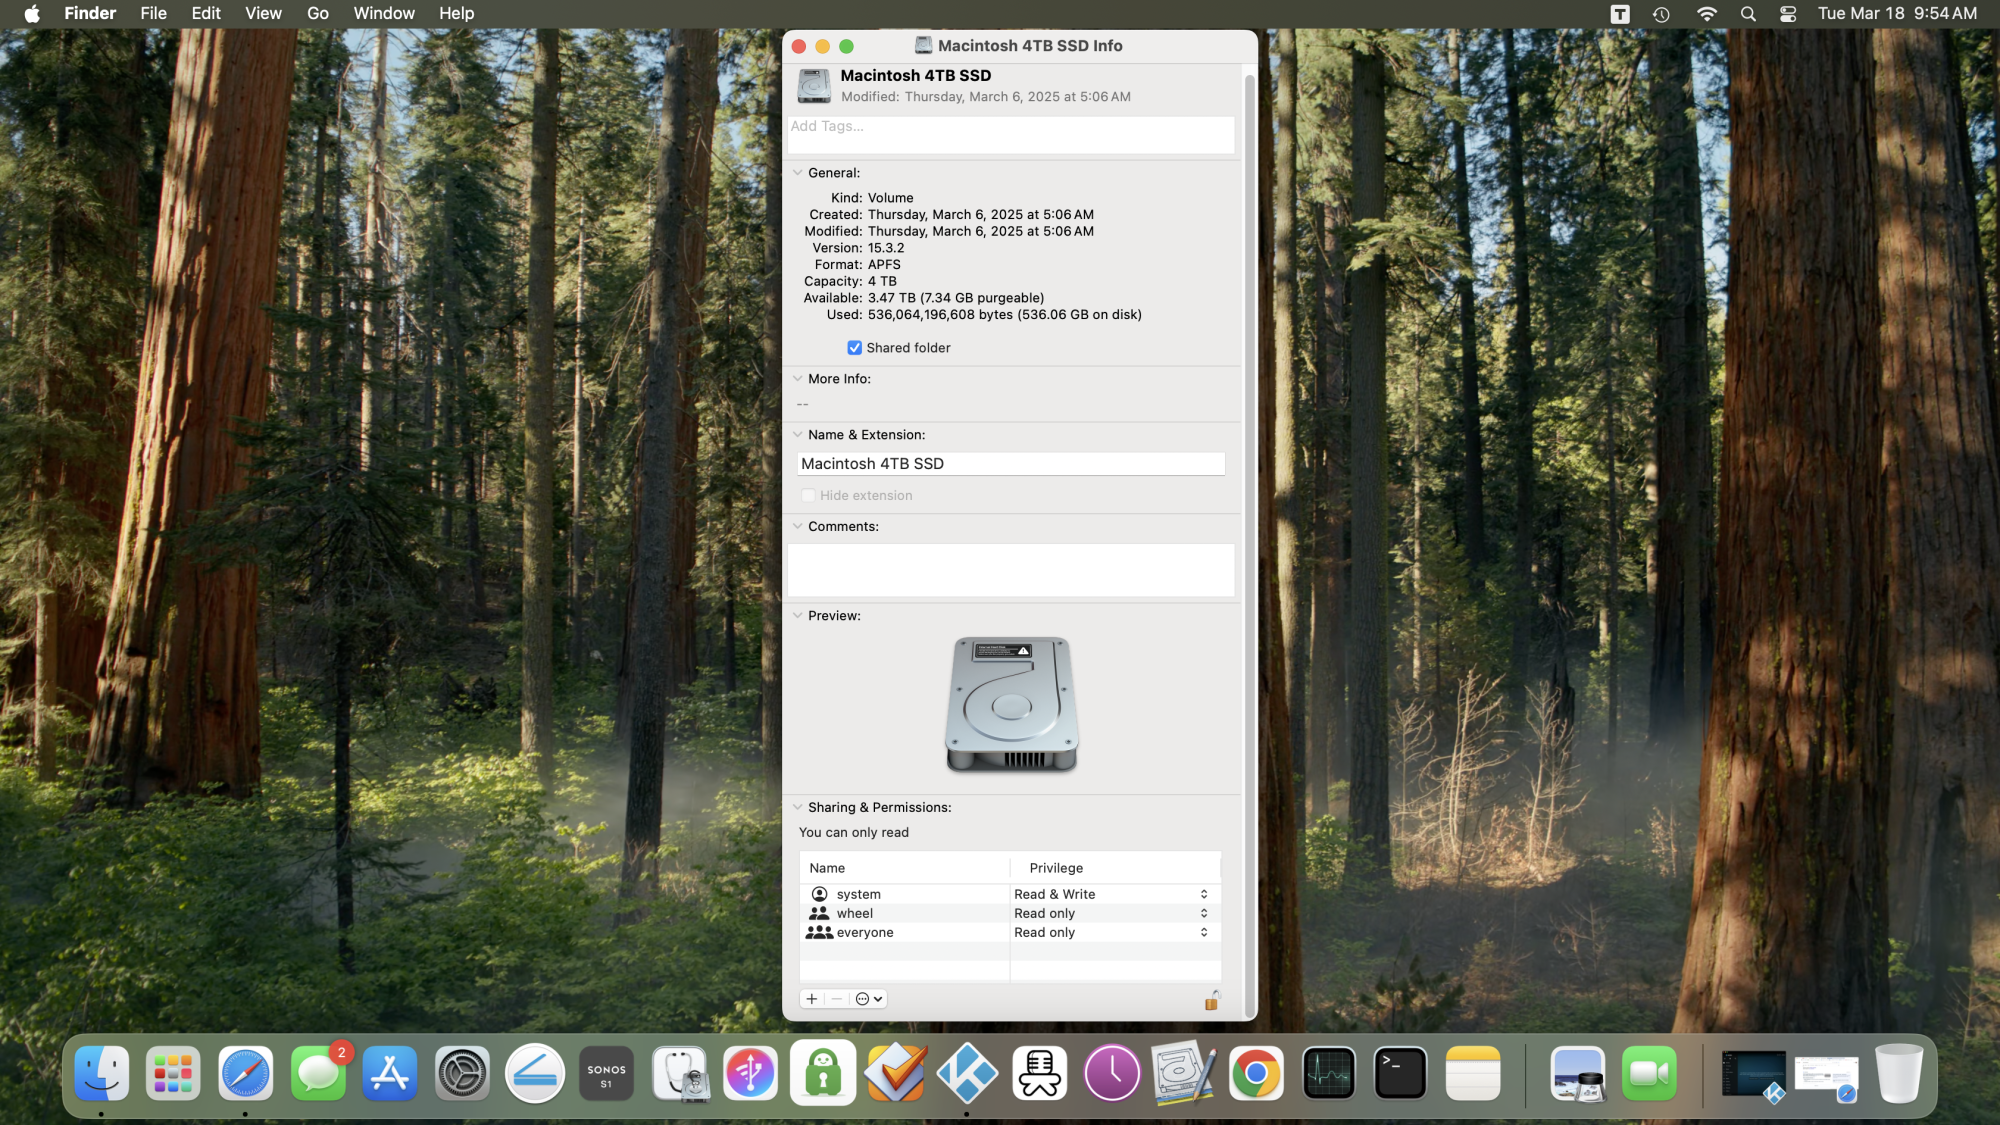Change the system privilege from Read & Write
Viewport: 2000px width, 1125px height.
pos(1110,894)
